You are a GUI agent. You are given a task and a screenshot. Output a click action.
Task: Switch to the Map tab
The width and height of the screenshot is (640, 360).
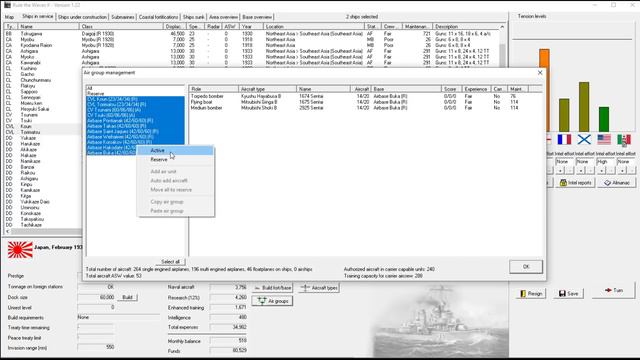[x=9, y=17]
